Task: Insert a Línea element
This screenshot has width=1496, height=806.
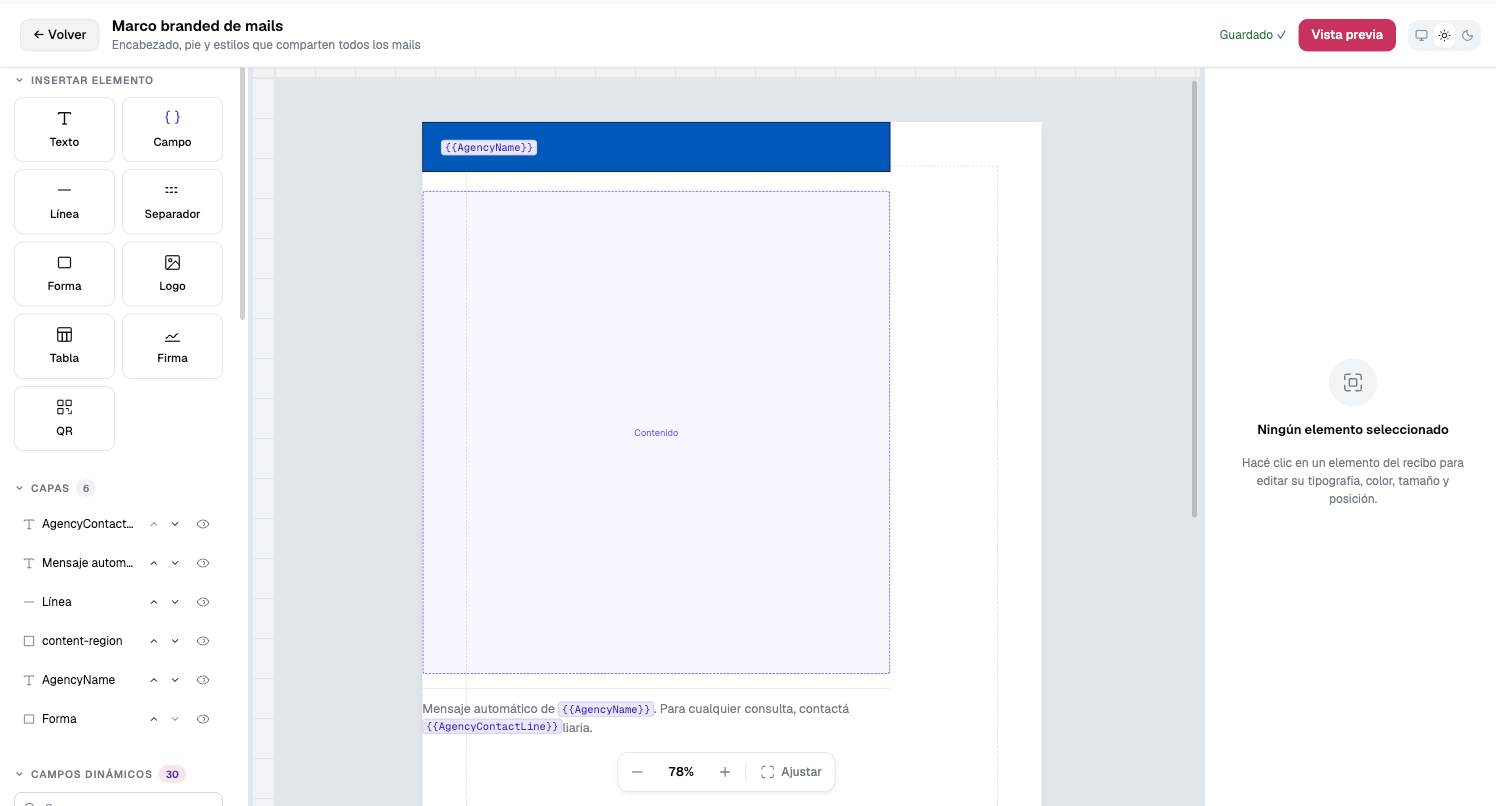Action: point(64,201)
